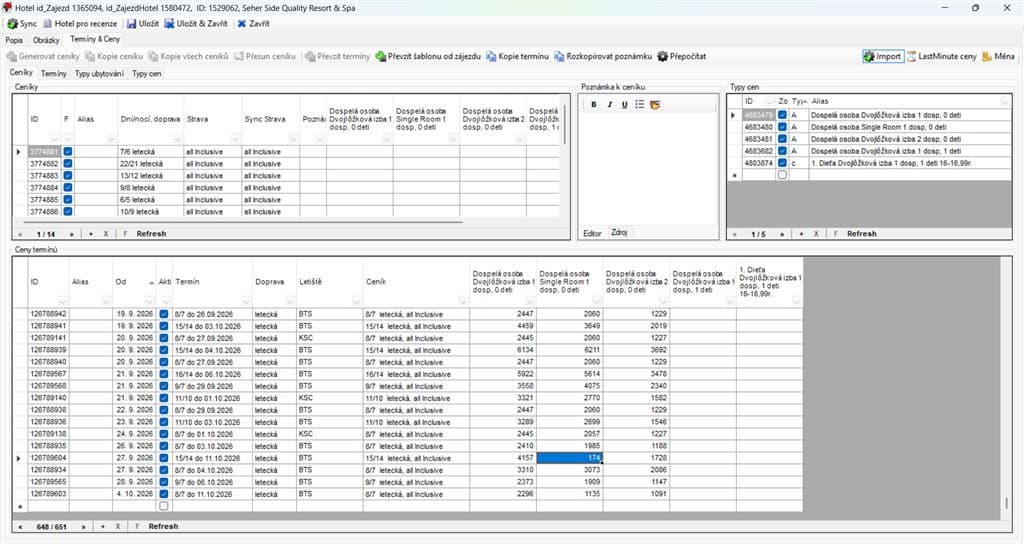
Task: Click Přepočítat gear icon
Action: coord(663,56)
